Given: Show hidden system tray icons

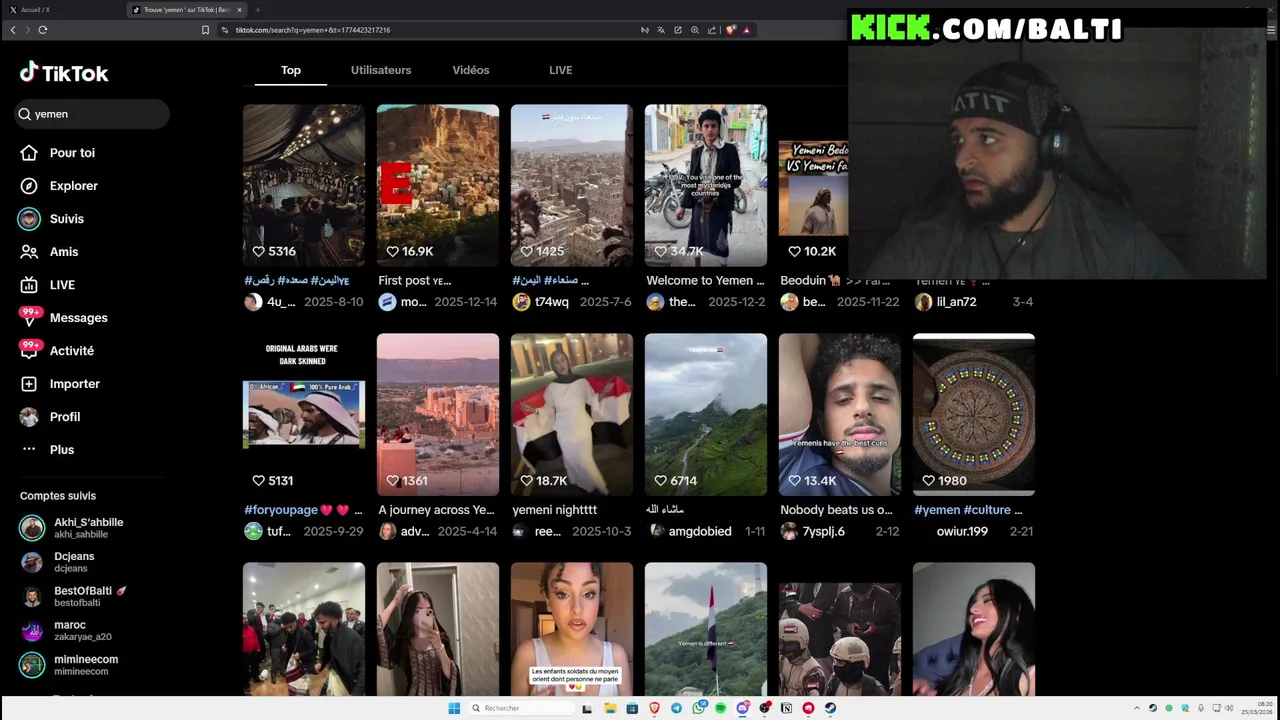Looking at the screenshot, I should [x=1136, y=708].
